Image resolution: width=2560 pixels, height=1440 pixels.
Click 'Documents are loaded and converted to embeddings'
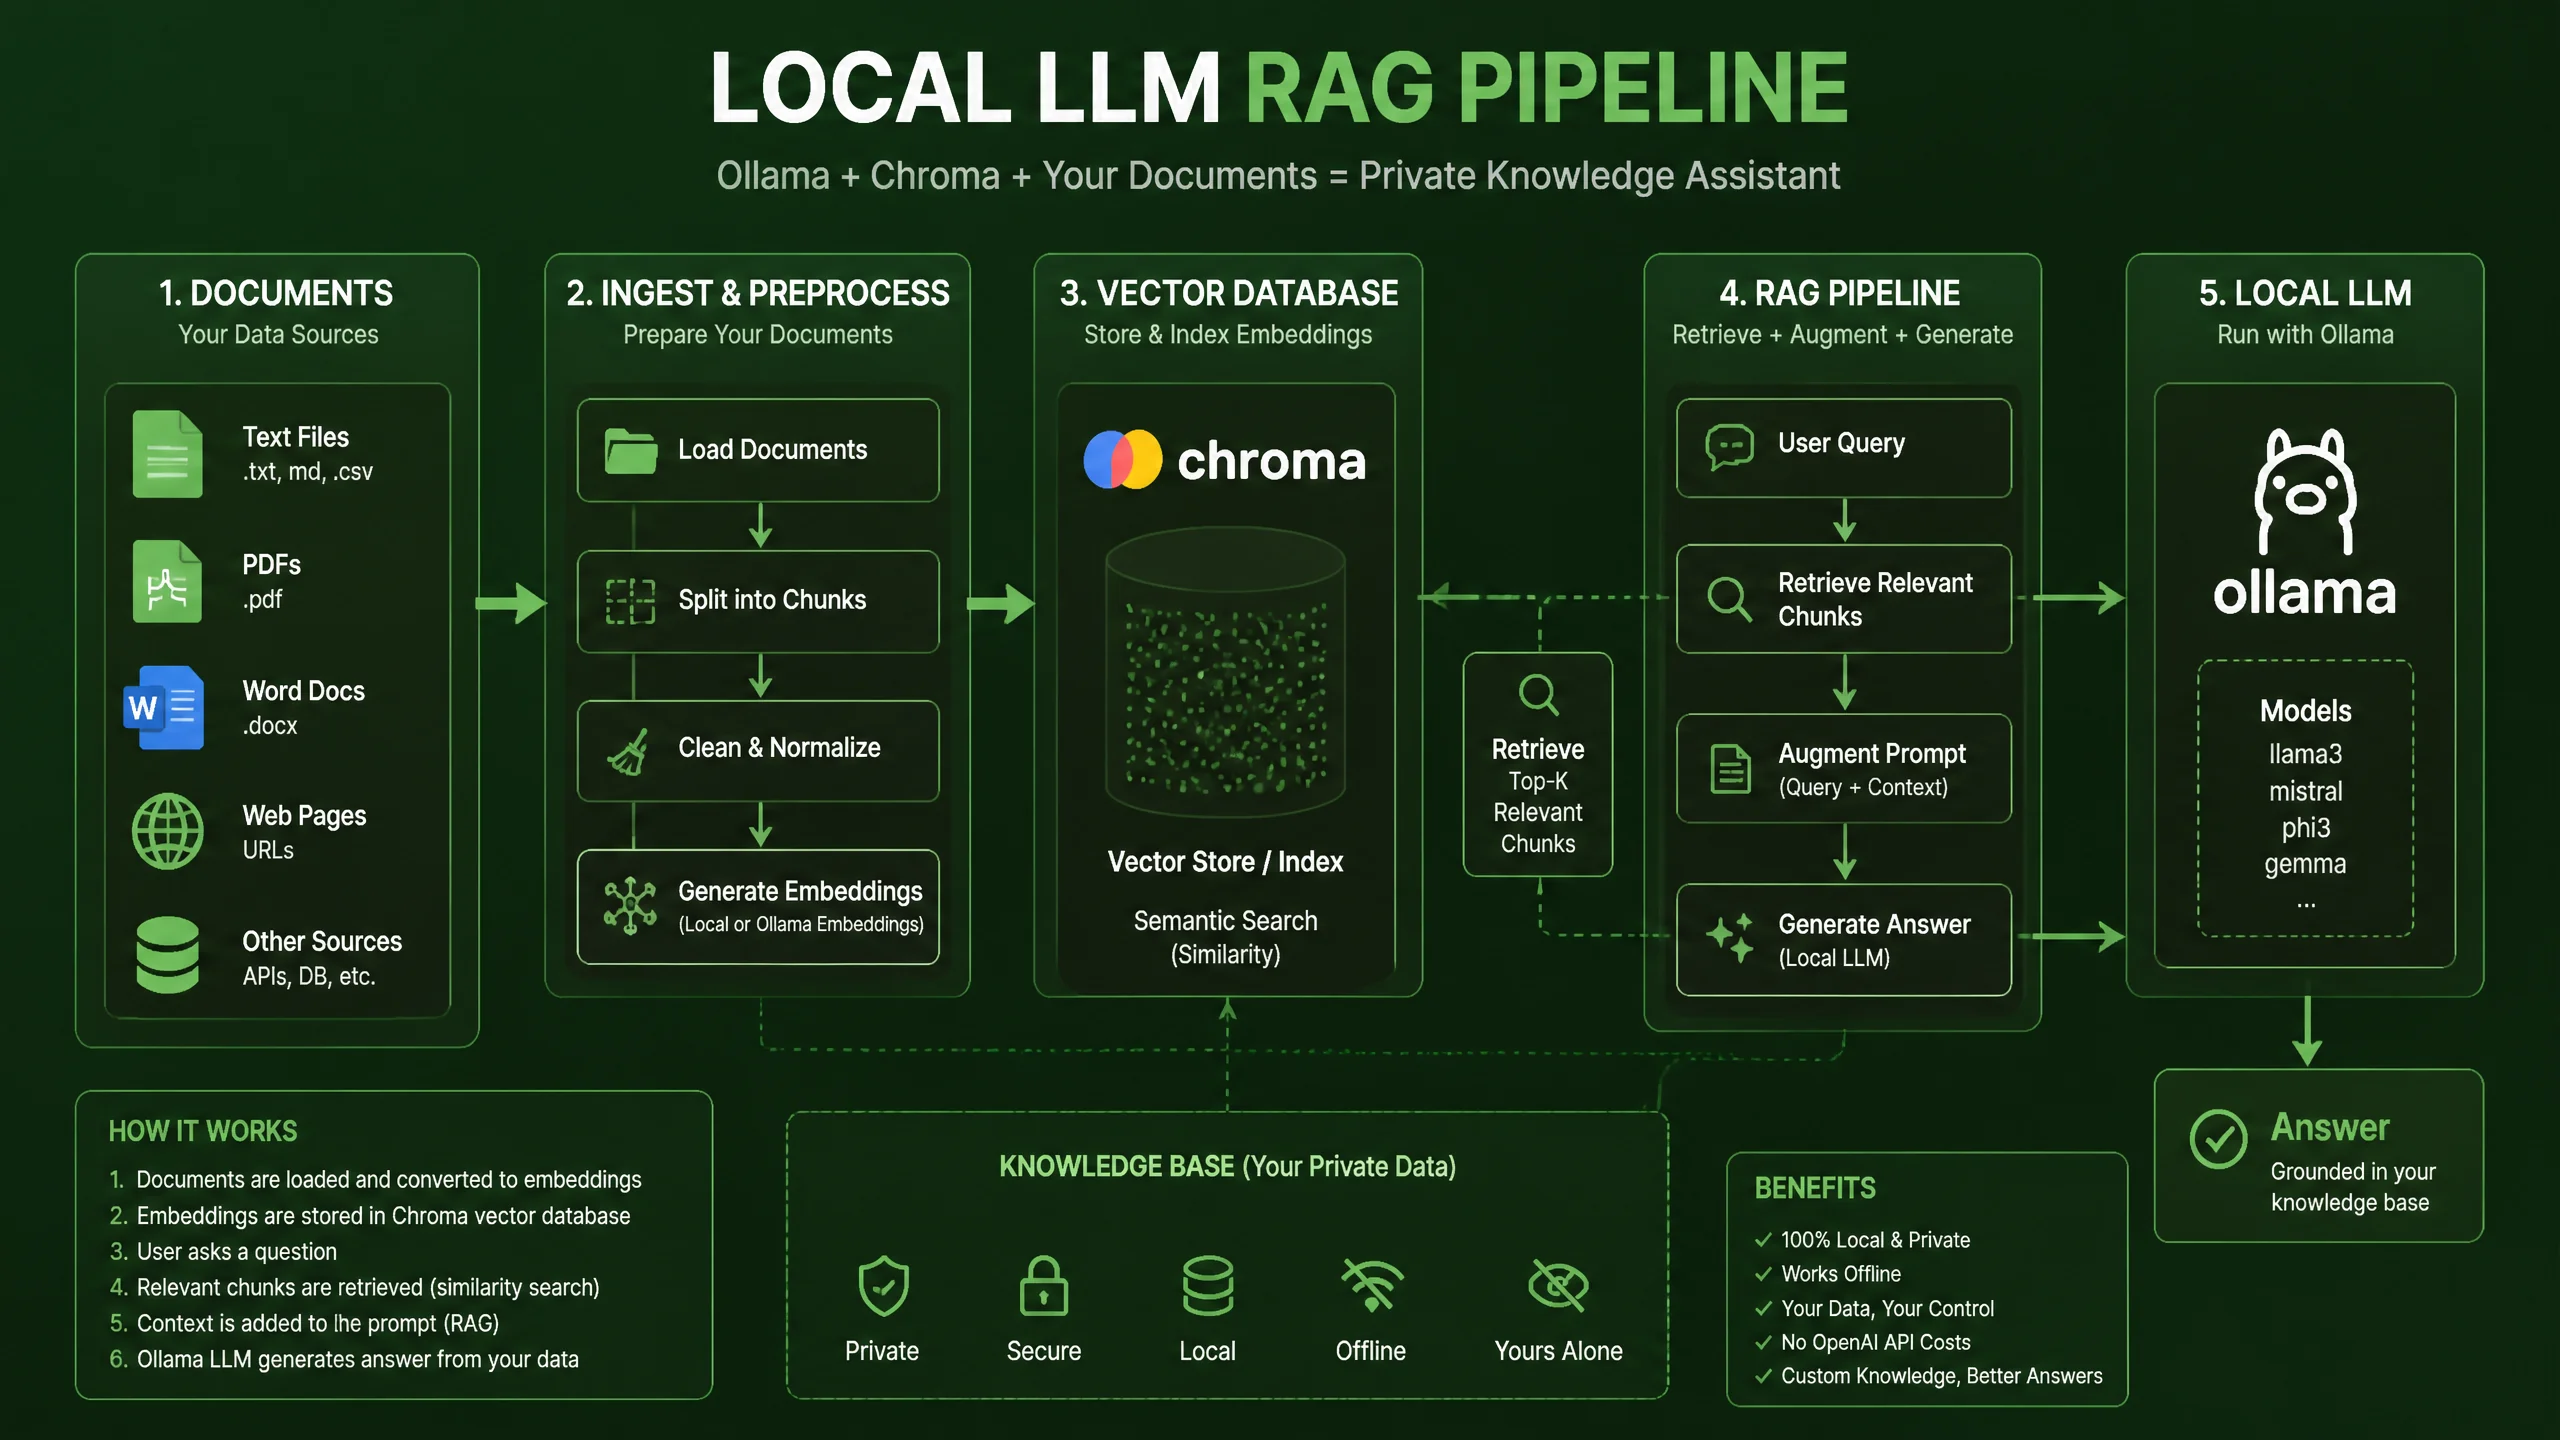(x=389, y=1180)
